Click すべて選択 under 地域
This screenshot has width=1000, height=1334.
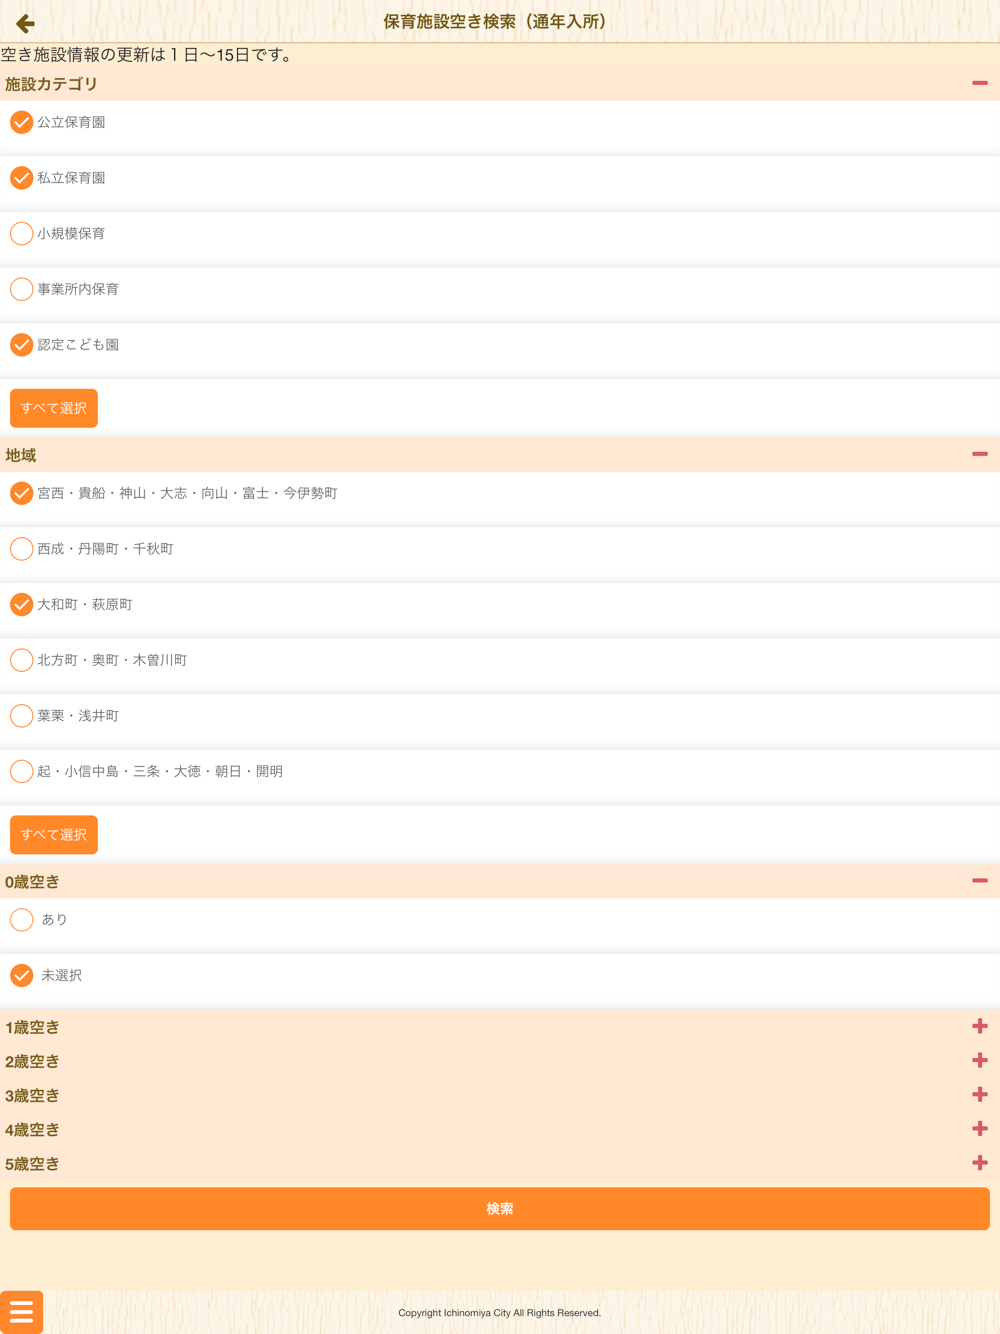point(54,835)
